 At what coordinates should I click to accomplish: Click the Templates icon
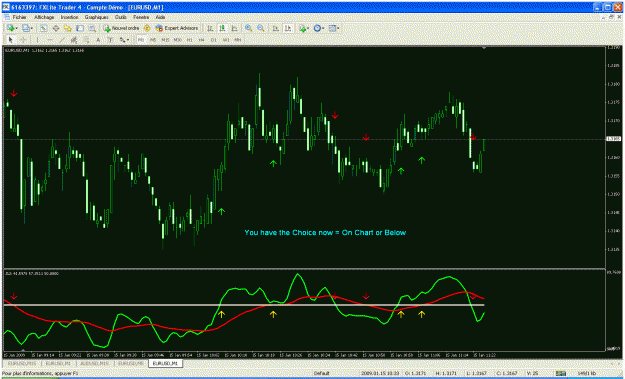[332, 28]
